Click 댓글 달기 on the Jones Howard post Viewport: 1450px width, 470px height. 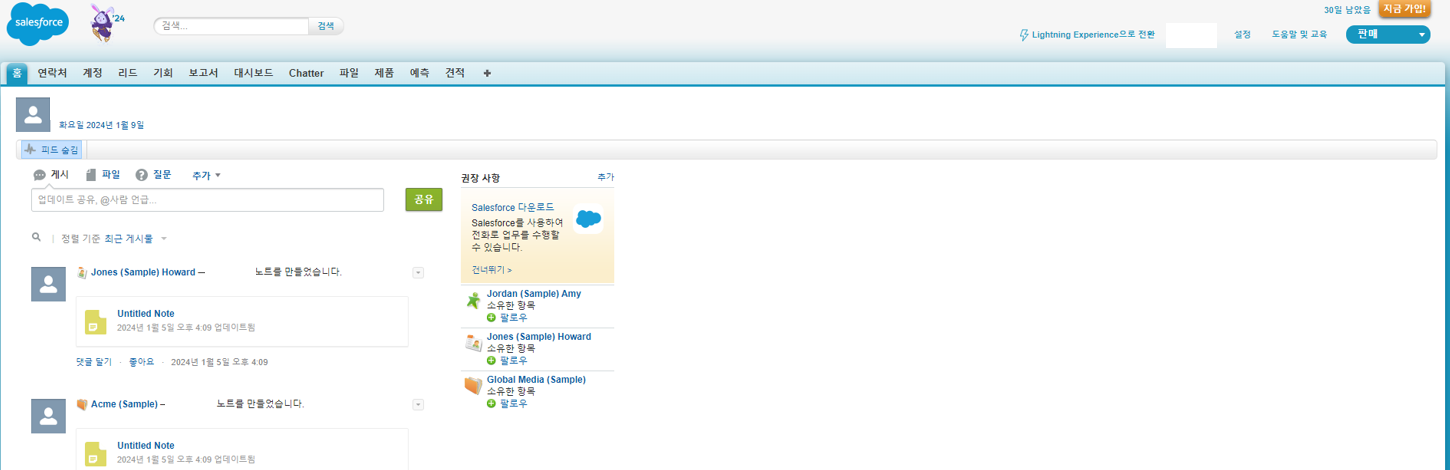pos(94,362)
